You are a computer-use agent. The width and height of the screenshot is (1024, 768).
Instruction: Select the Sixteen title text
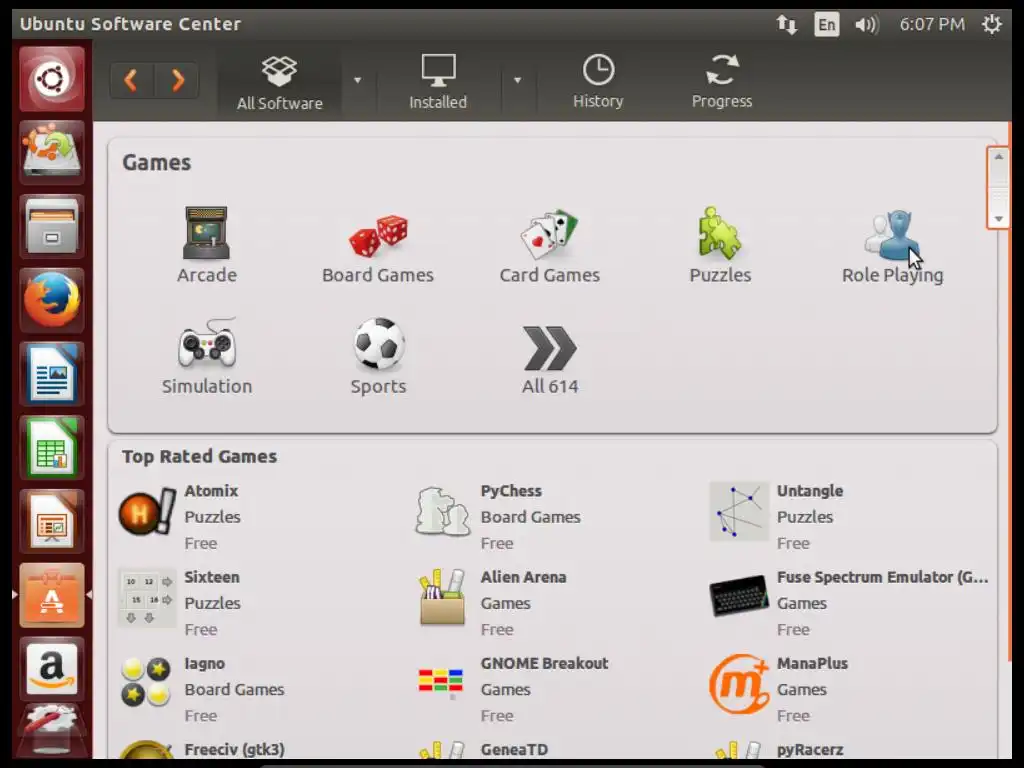coord(212,577)
